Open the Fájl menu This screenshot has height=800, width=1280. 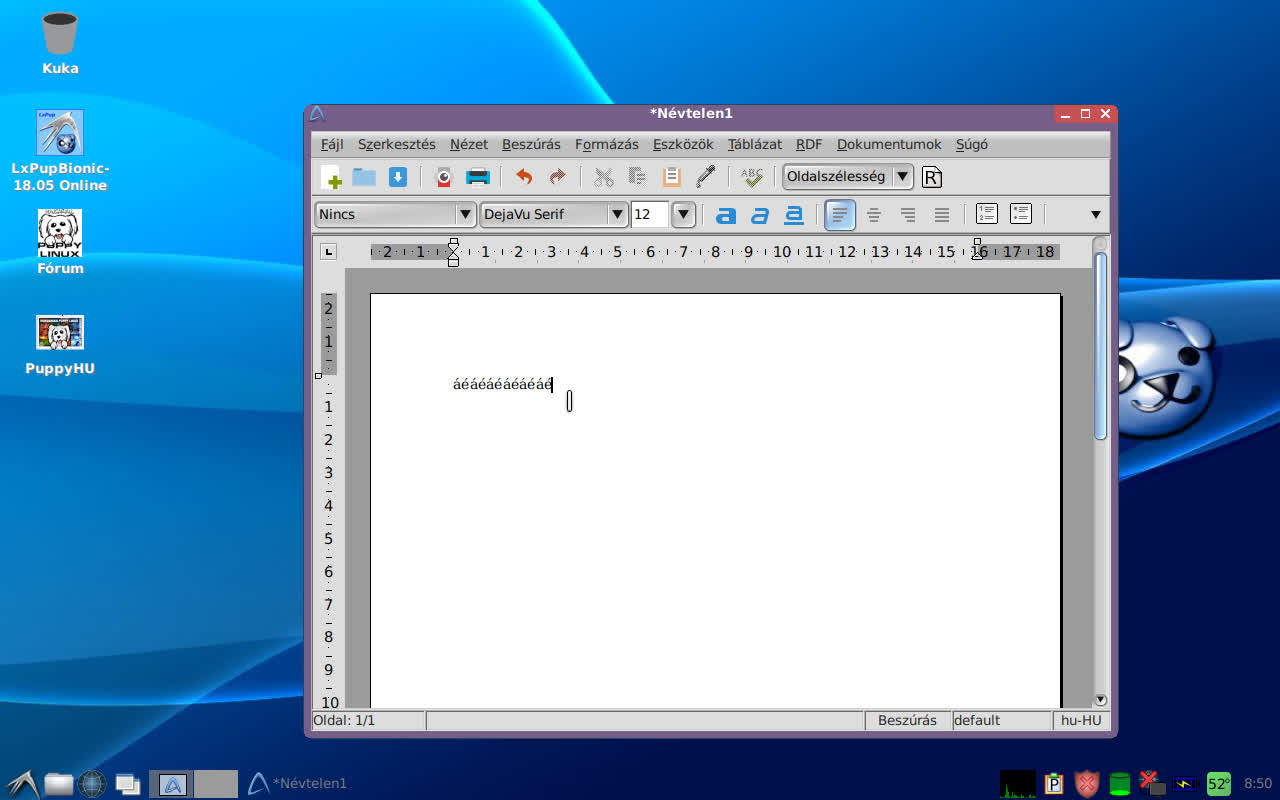tap(332, 144)
